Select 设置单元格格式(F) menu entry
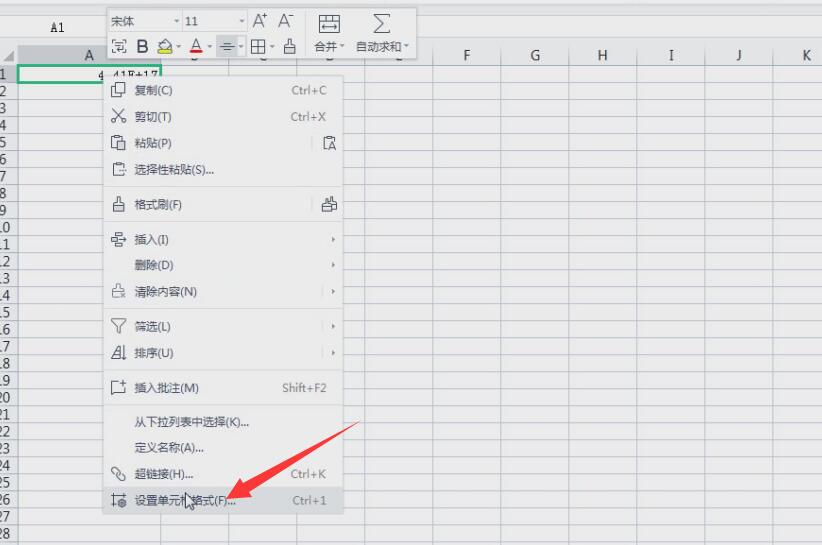This screenshot has width=822, height=545. pyautogui.click(x=185, y=500)
